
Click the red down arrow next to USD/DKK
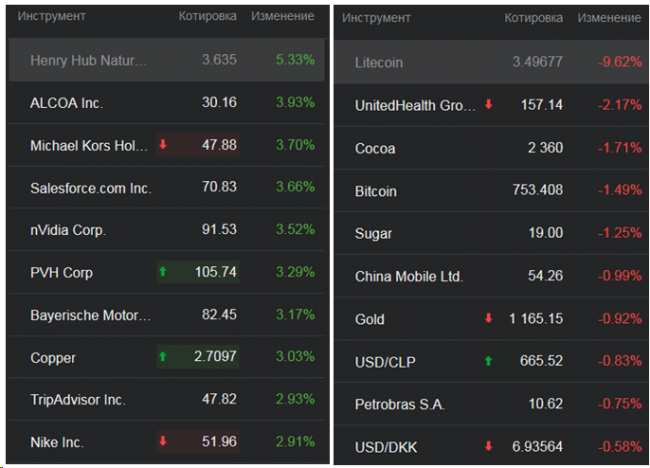point(489,446)
